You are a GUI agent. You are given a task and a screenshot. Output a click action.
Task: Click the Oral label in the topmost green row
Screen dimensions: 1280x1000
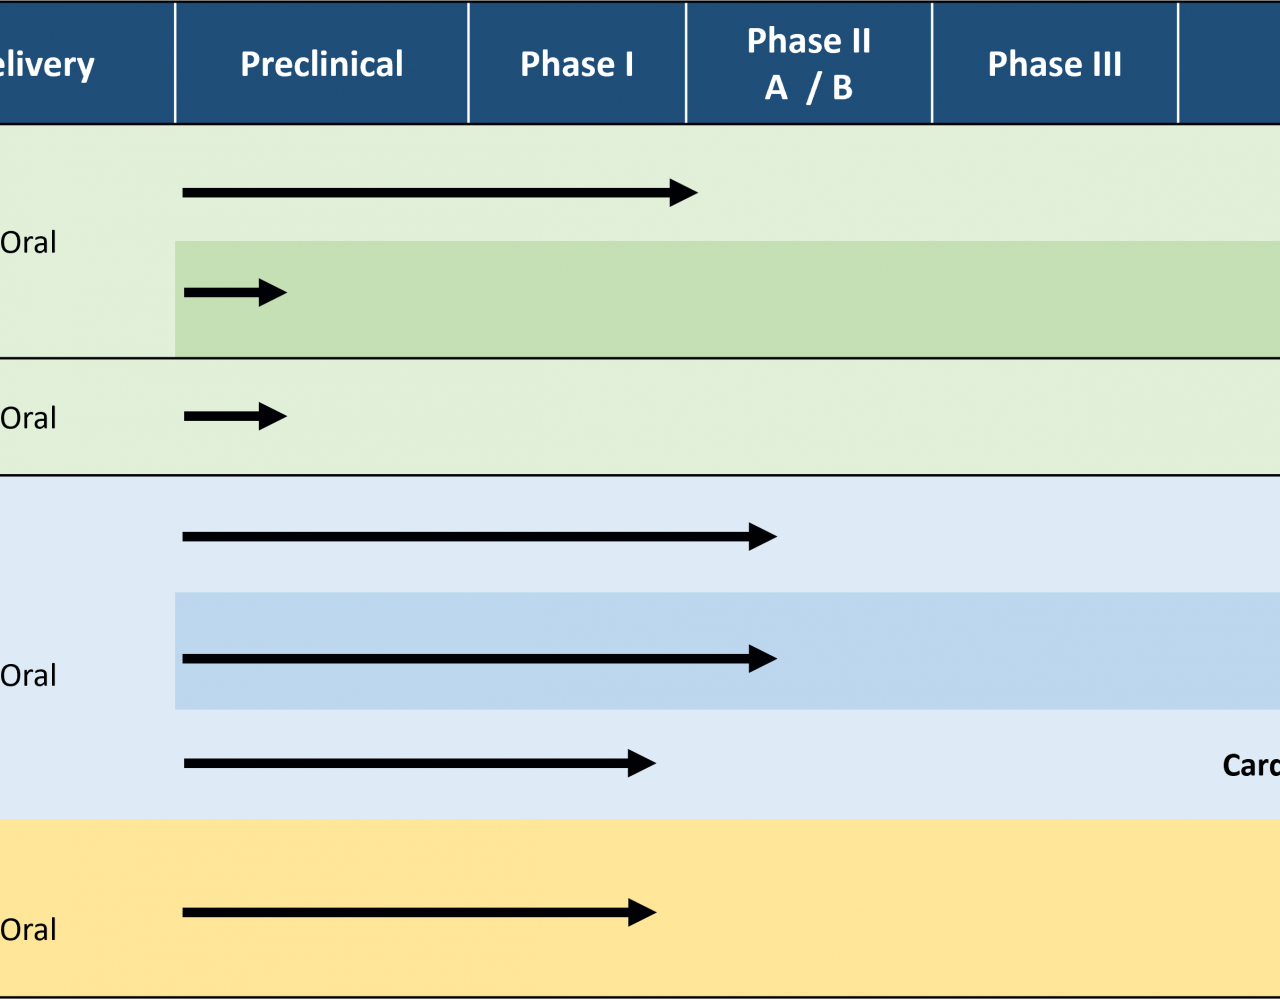point(28,242)
